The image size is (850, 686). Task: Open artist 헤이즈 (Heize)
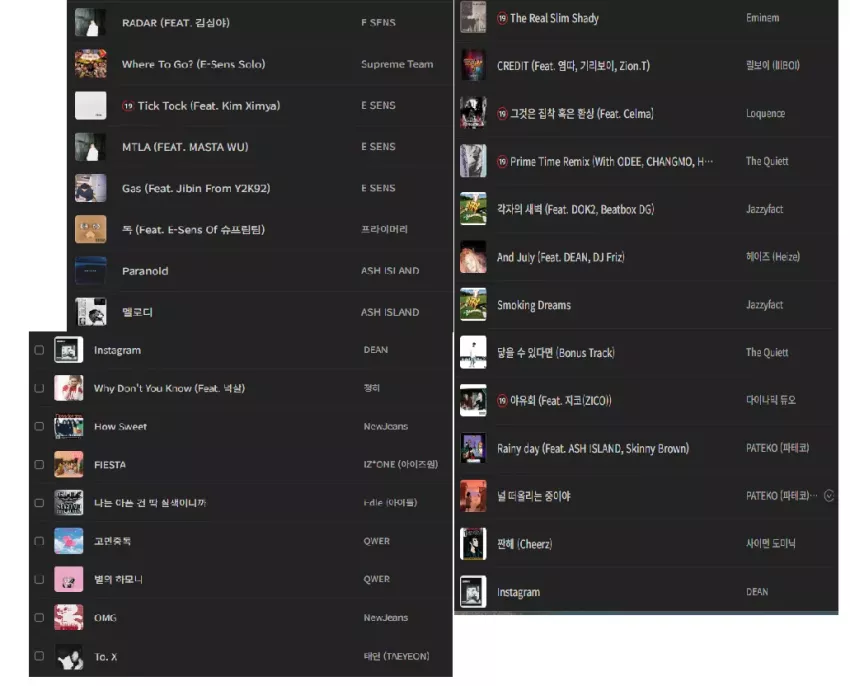(772, 257)
